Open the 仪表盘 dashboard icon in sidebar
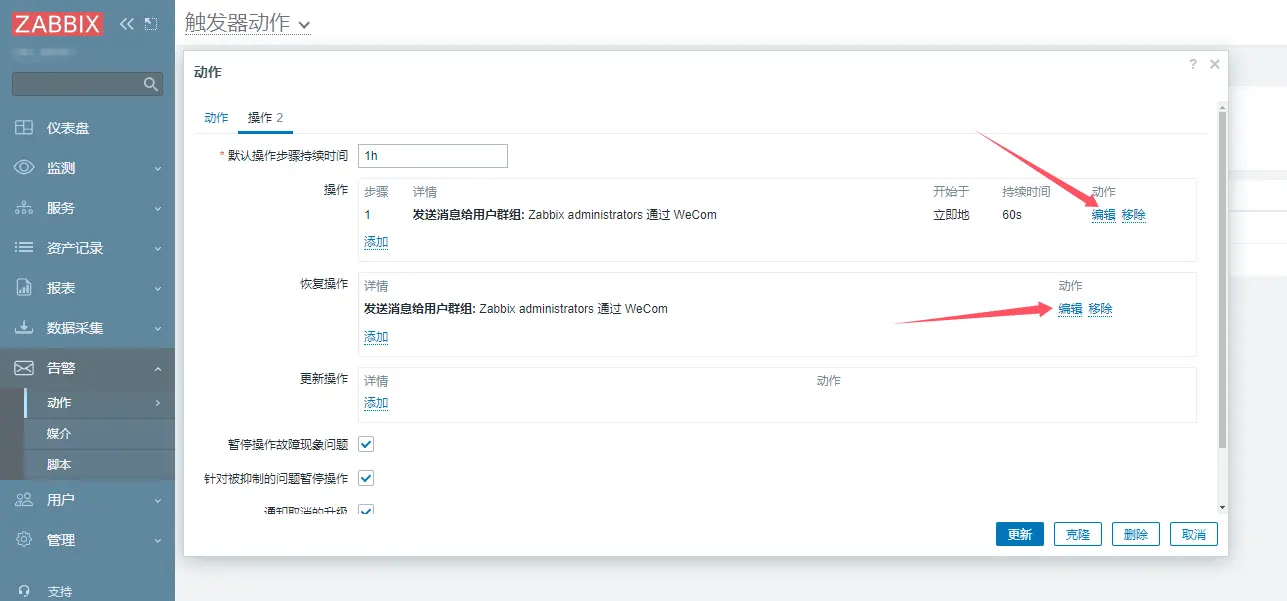Screen dimensions: 1287x601 [x=24, y=128]
